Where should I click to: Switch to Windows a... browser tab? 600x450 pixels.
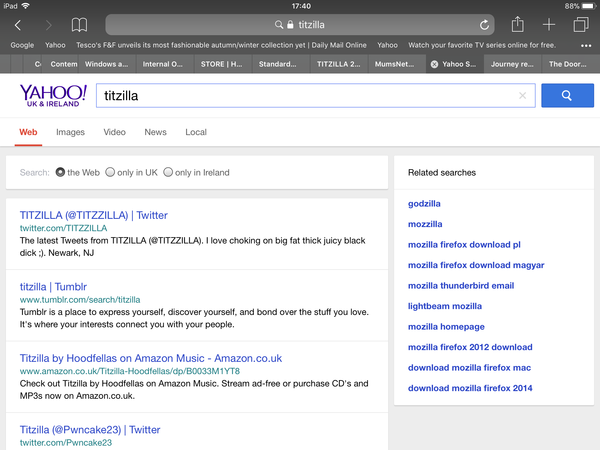point(106,64)
